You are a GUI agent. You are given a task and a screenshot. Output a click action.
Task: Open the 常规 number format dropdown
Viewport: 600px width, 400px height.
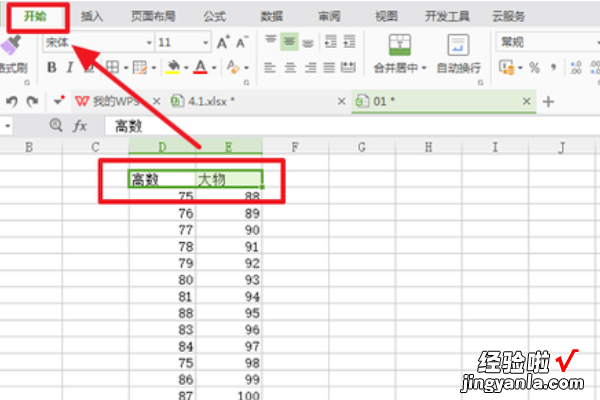pos(547,42)
